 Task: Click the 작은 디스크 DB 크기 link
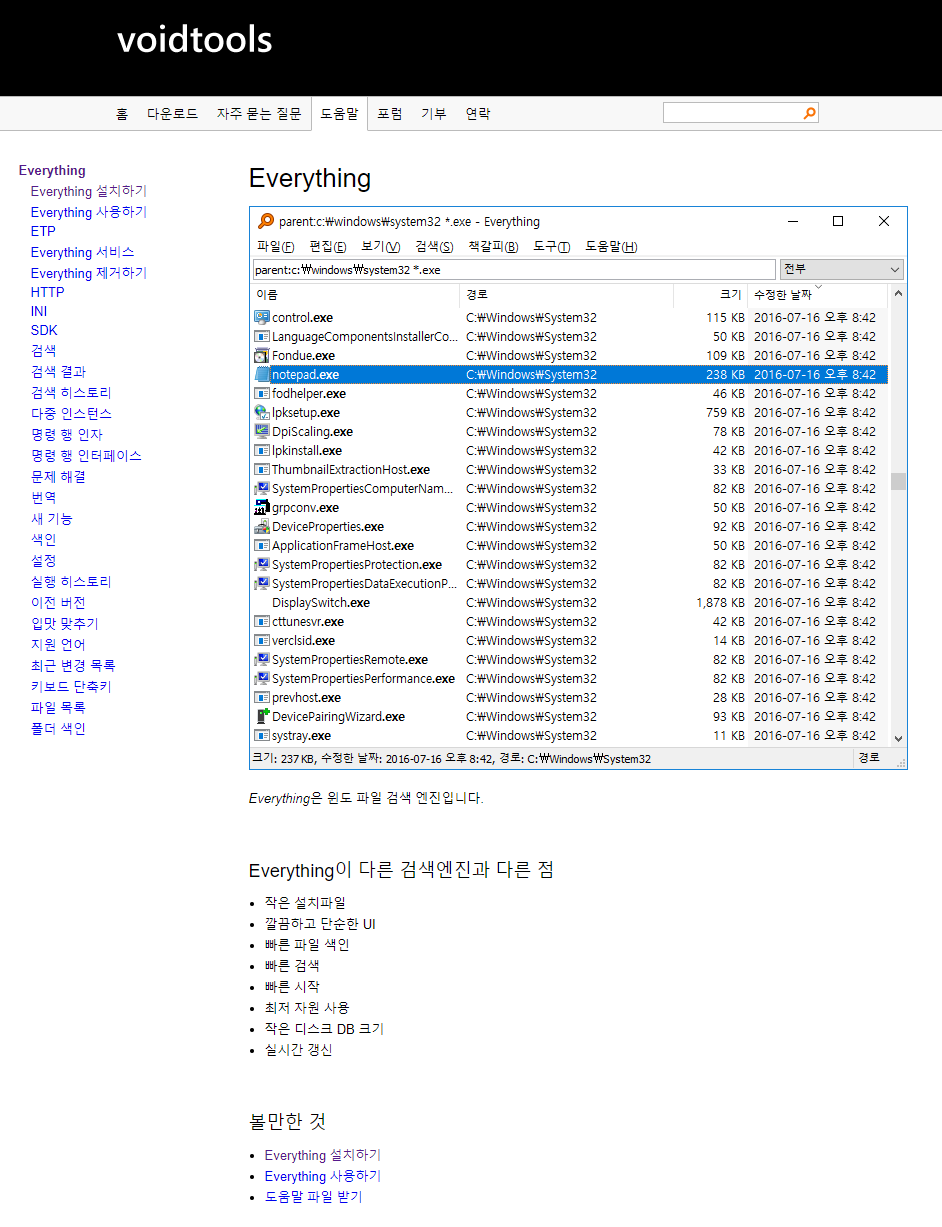point(324,1028)
